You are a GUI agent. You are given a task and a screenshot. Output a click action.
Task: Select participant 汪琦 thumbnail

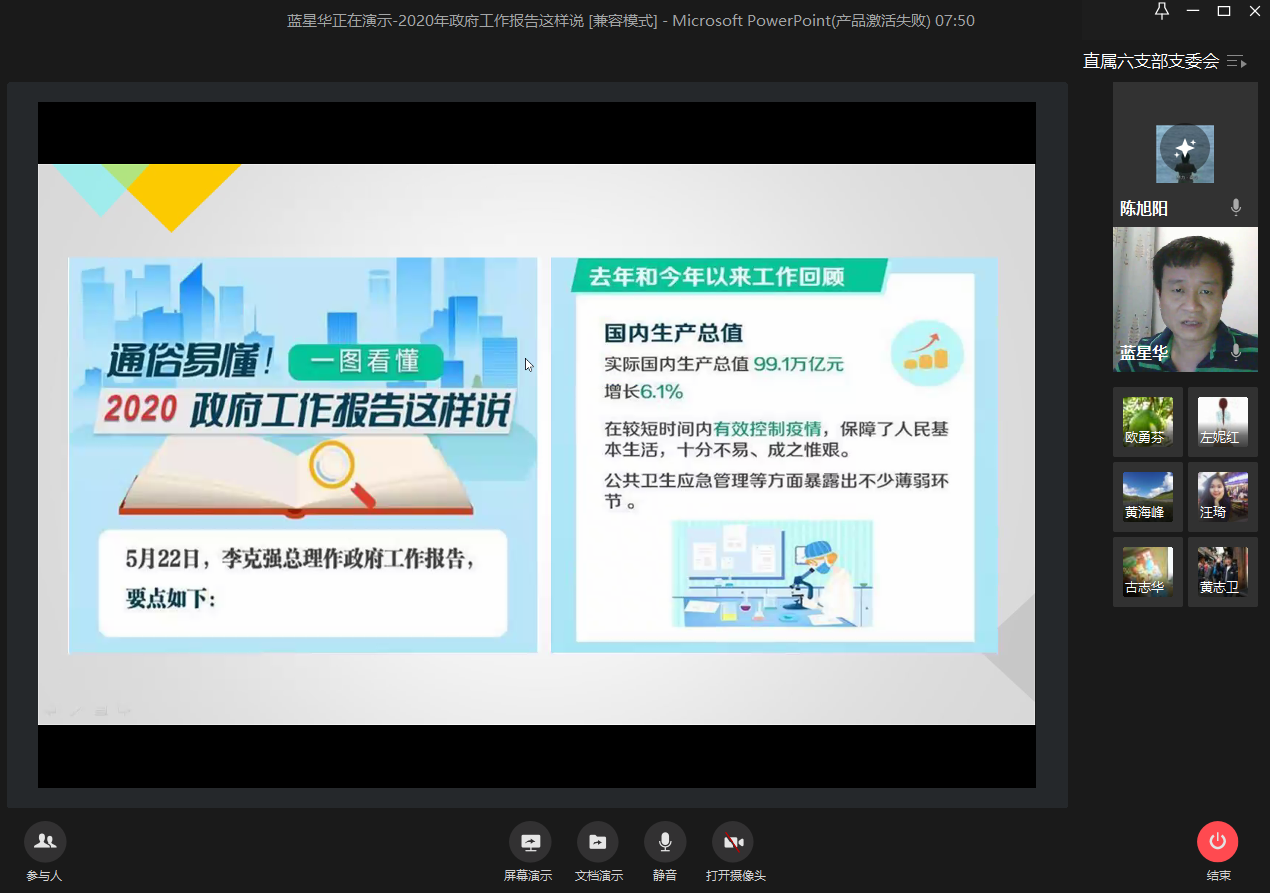pos(1222,497)
